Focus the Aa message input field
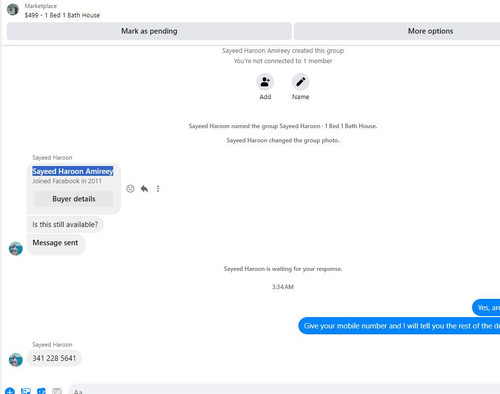Screen dimensions: 500x394 pos(284,389)
